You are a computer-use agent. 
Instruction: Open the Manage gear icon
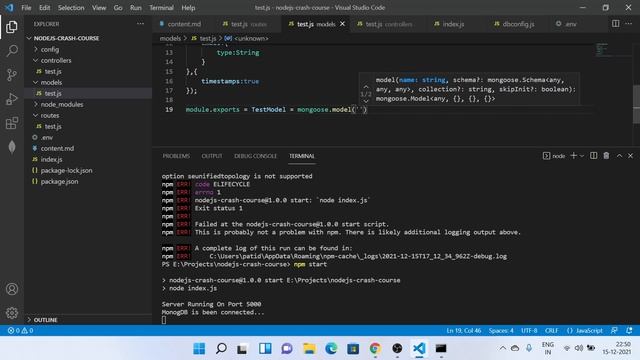[x=12, y=313]
